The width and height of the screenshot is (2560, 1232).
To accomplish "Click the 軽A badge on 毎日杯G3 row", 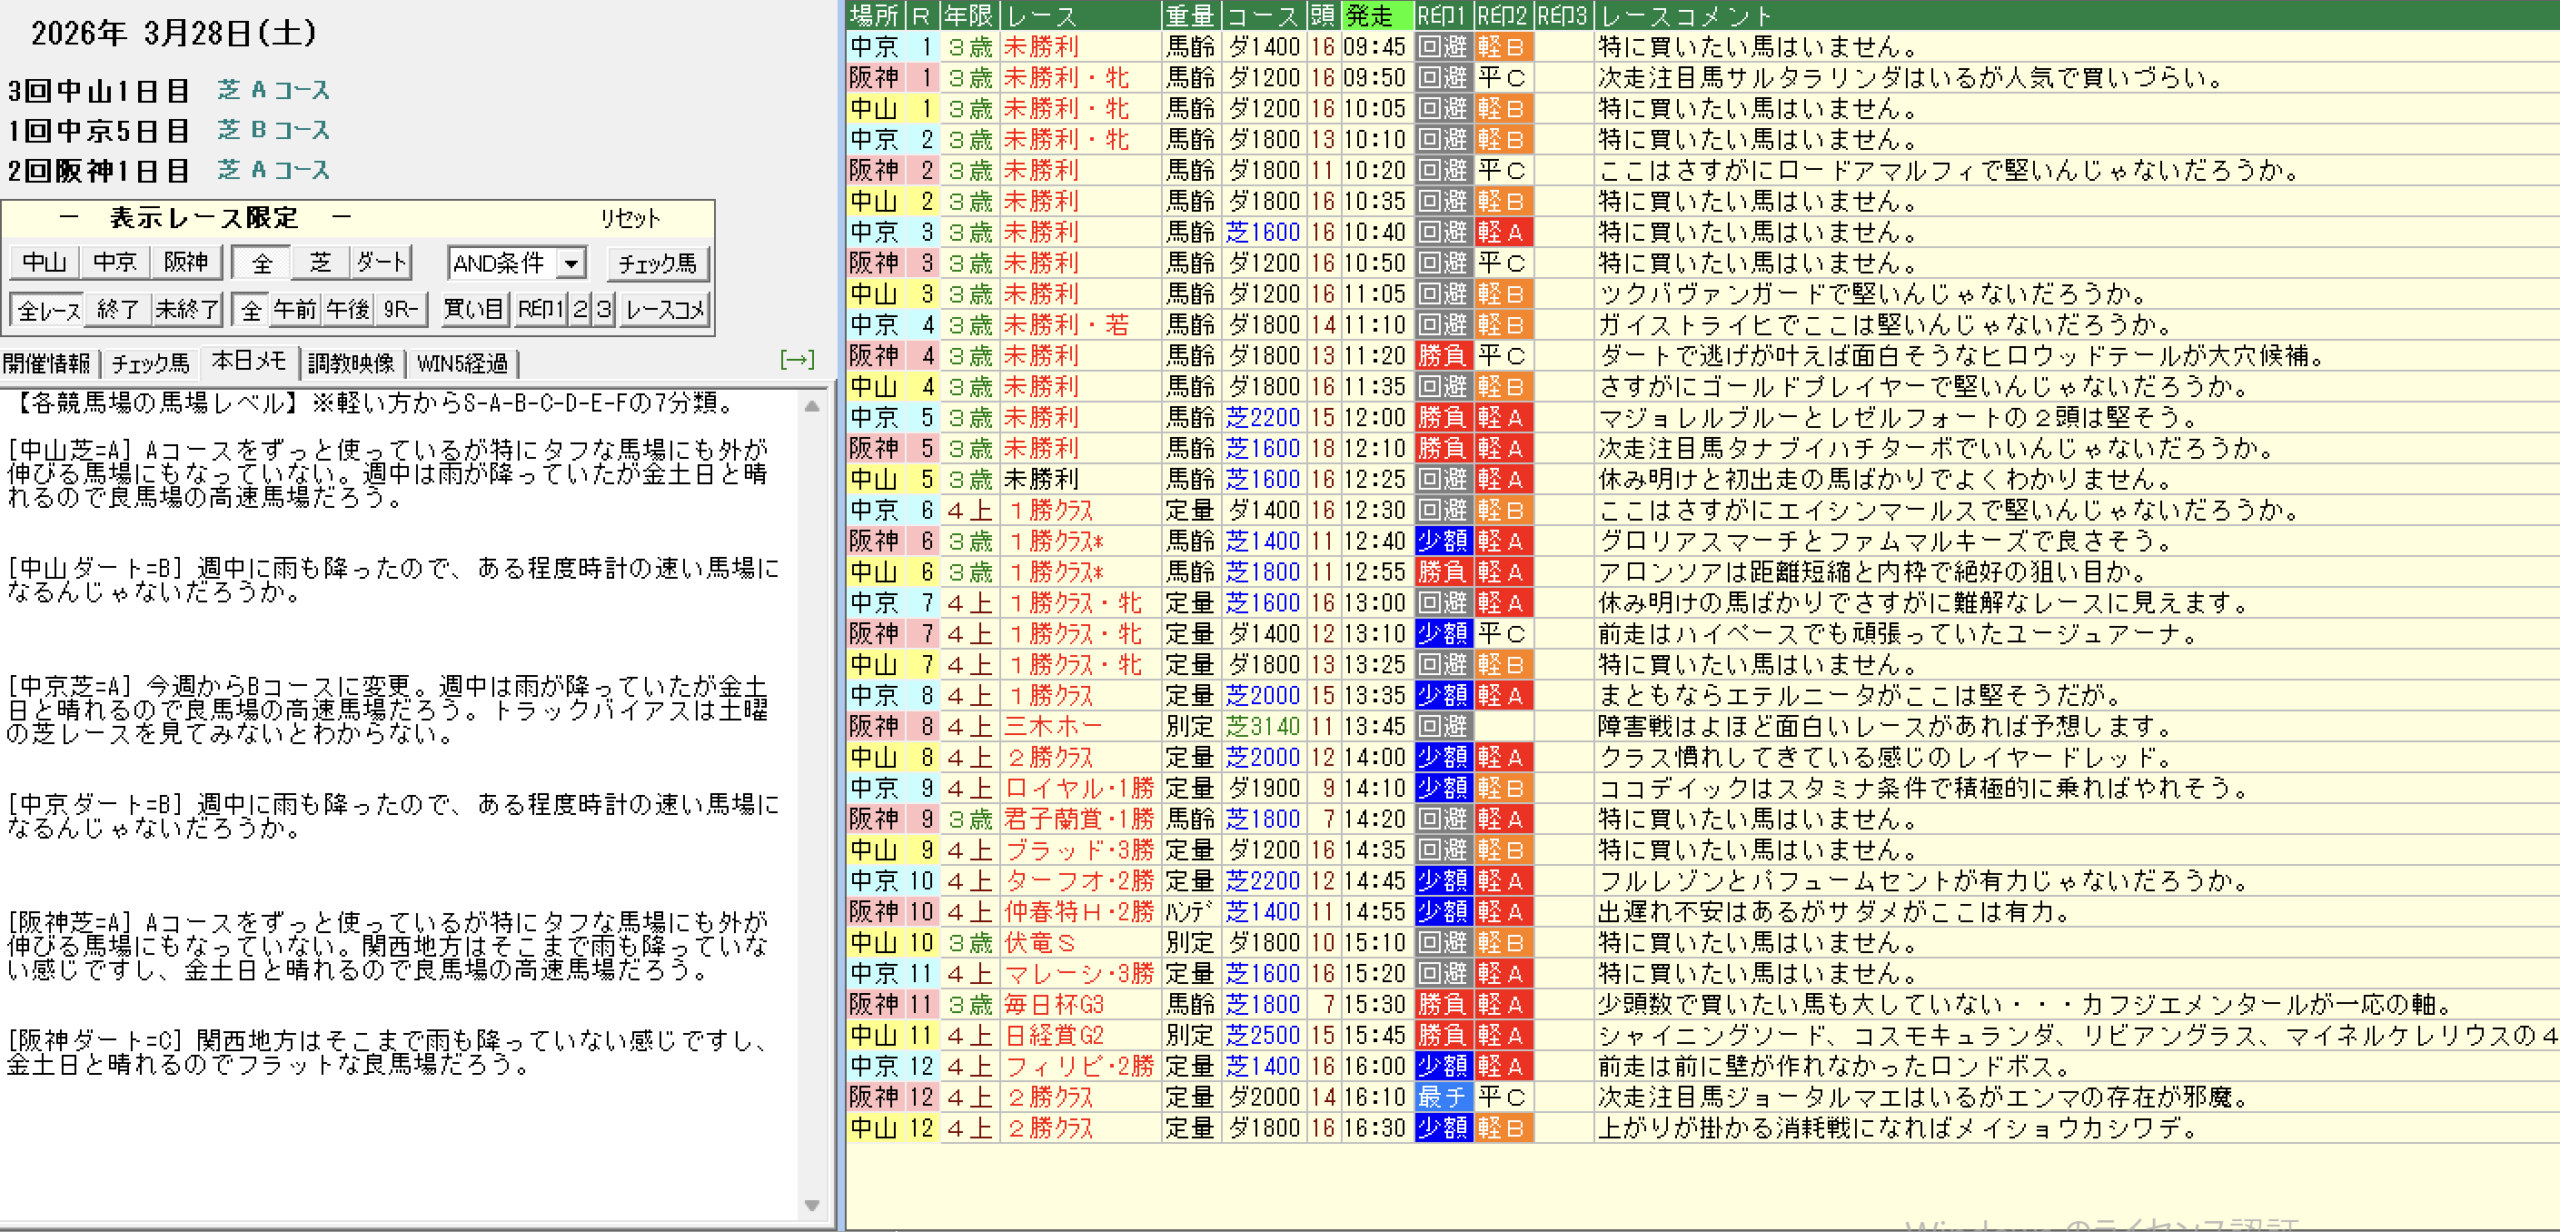I will point(1502,1004).
